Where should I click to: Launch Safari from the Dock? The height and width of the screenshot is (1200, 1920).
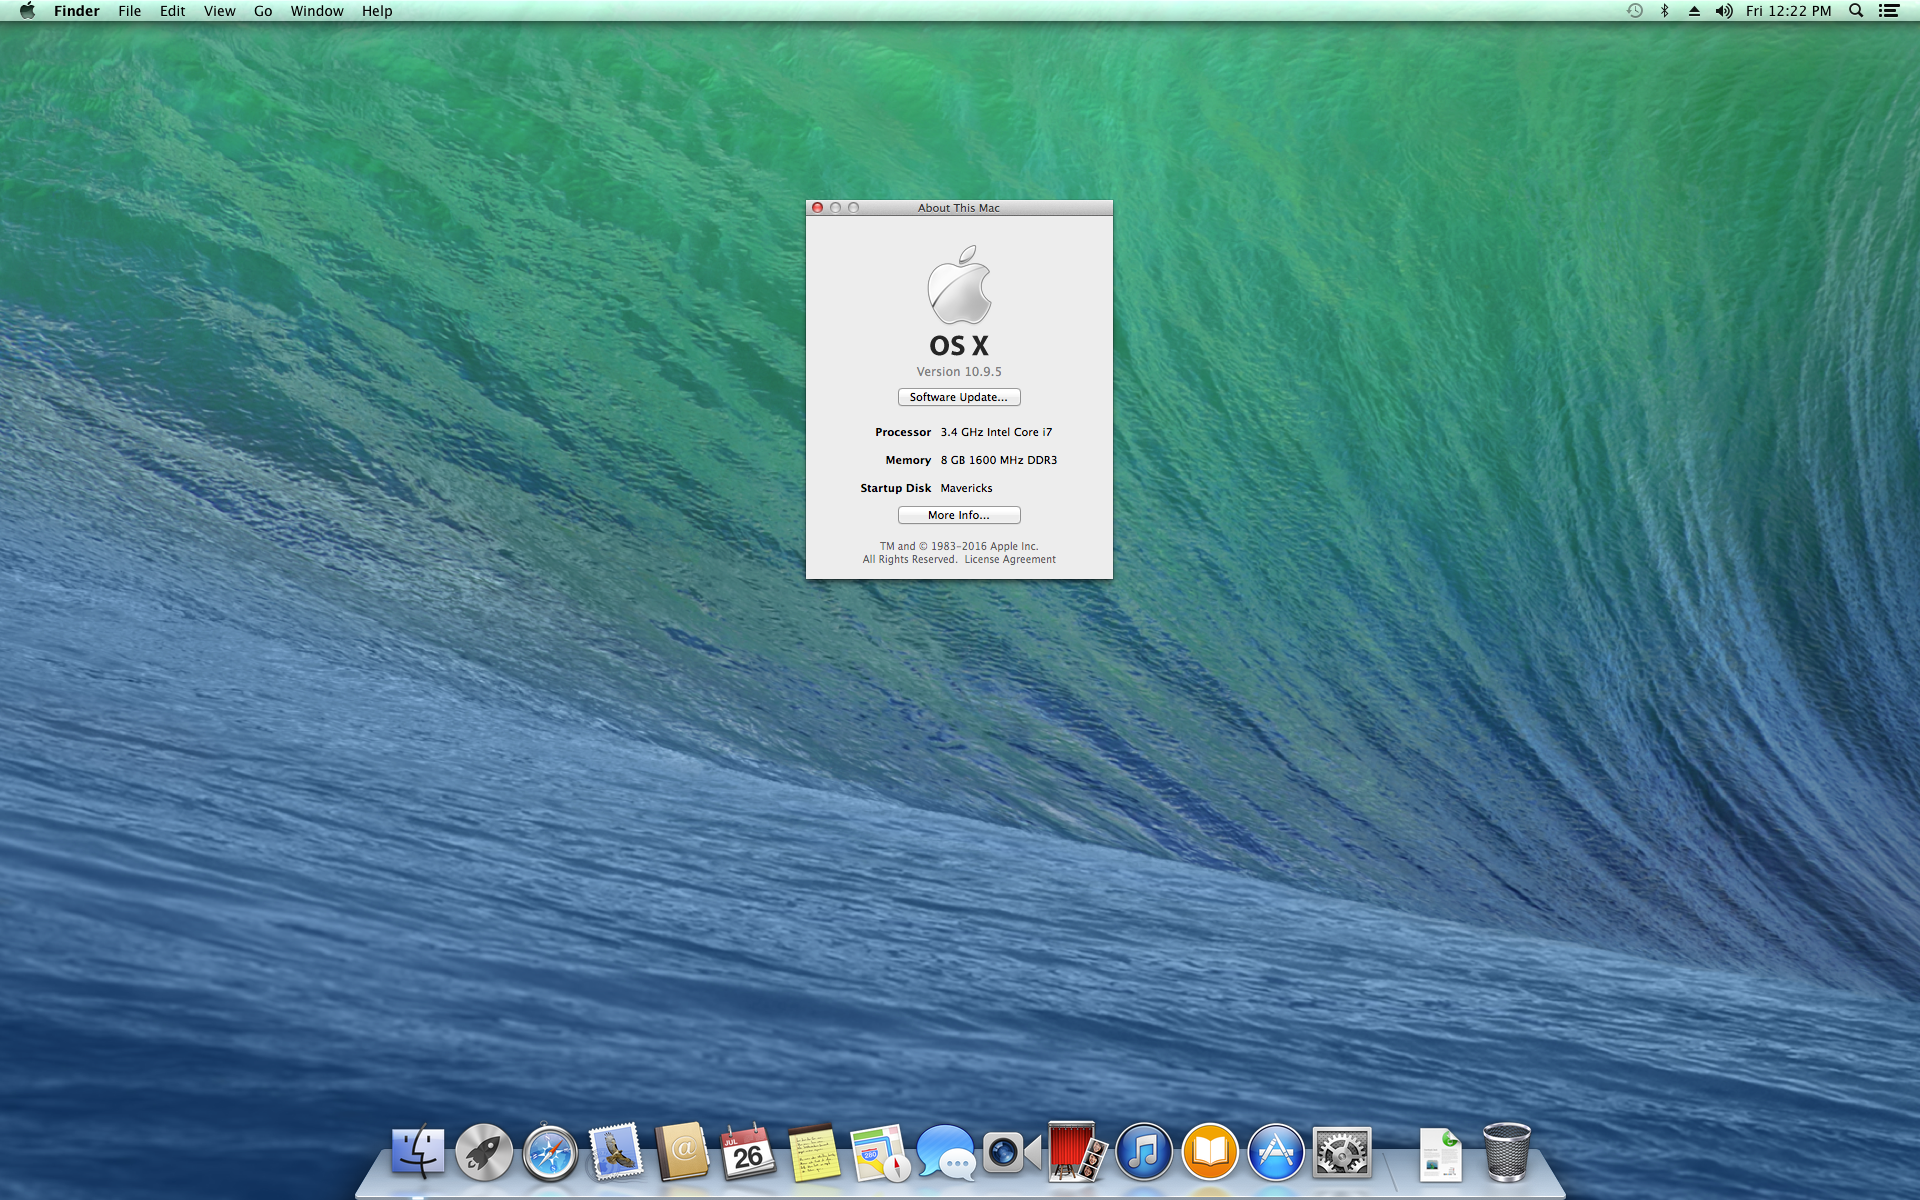click(x=550, y=1152)
